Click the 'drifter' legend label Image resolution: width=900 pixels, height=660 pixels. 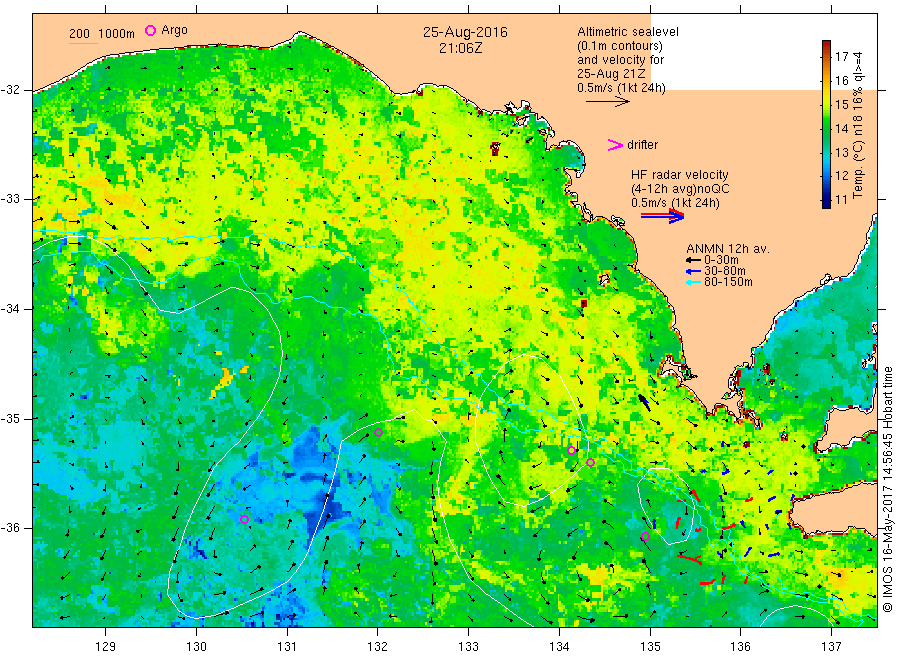click(642, 145)
